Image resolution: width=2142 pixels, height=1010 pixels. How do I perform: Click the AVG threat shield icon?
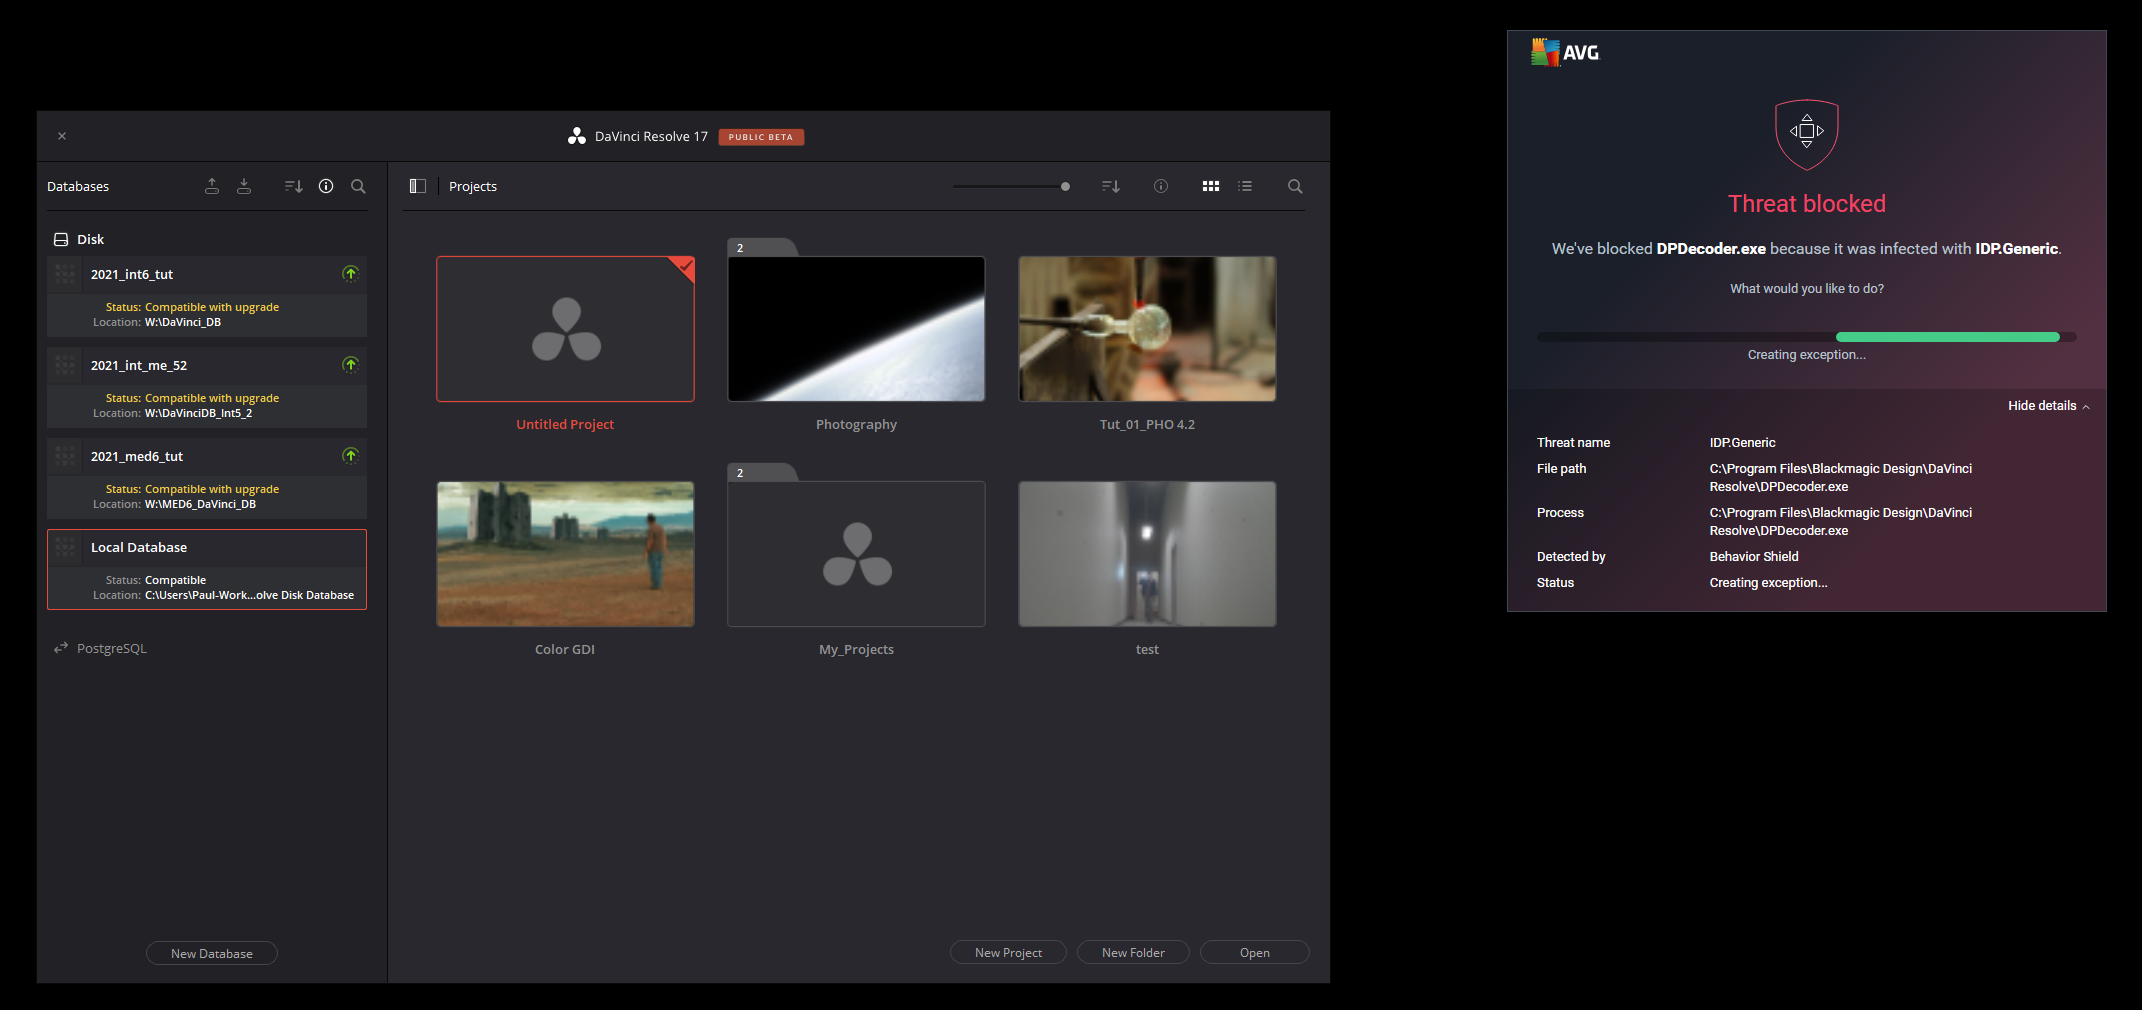tap(1807, 134)
